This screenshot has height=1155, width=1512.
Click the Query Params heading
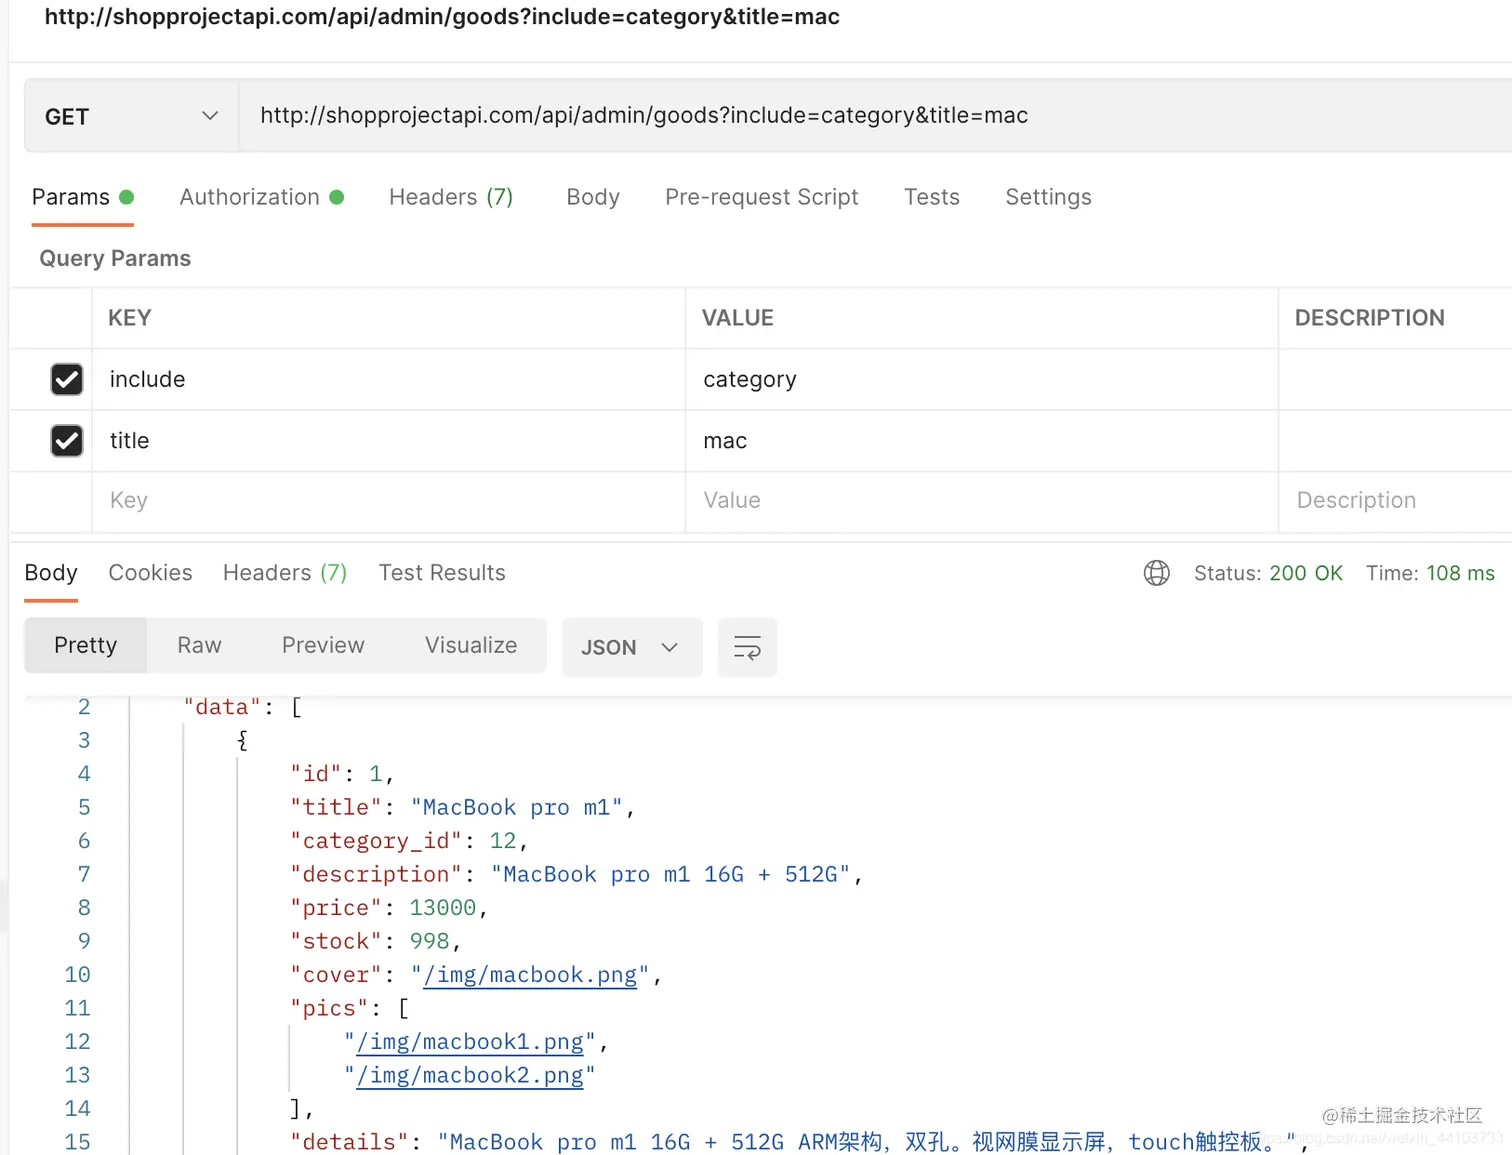point(115,258)
